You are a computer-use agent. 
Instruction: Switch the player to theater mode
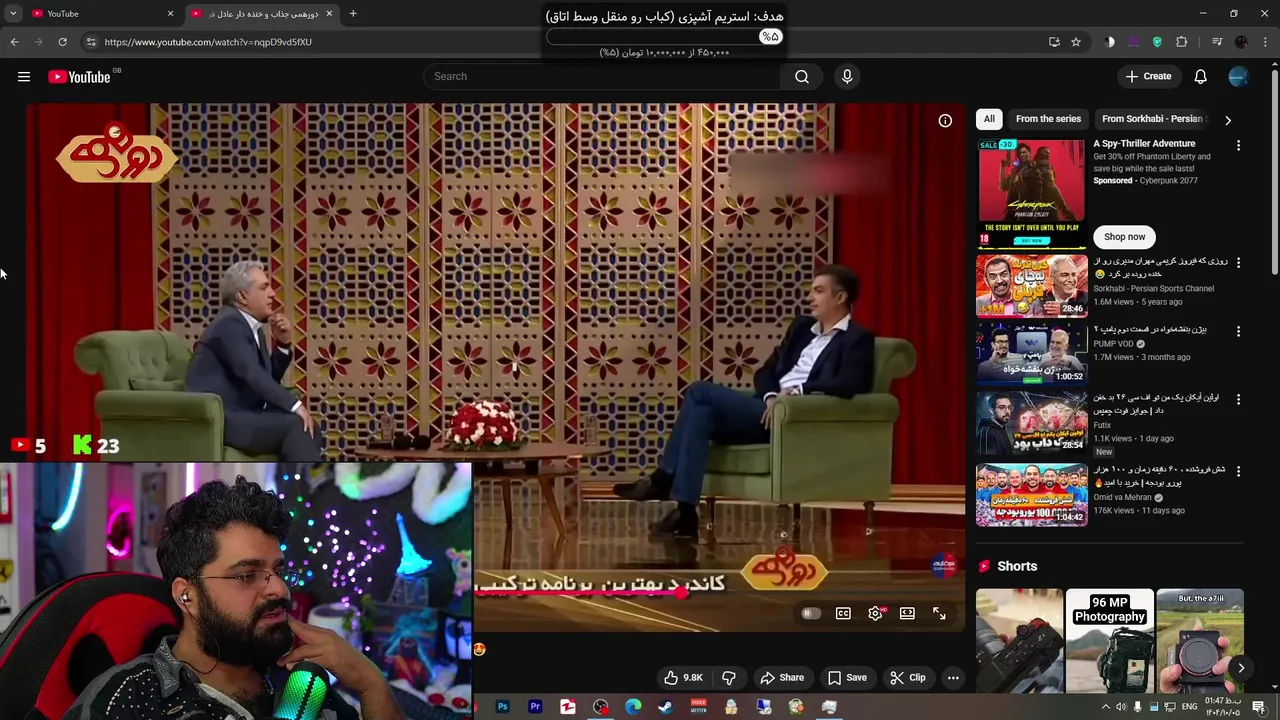click(x=907, y=614)
